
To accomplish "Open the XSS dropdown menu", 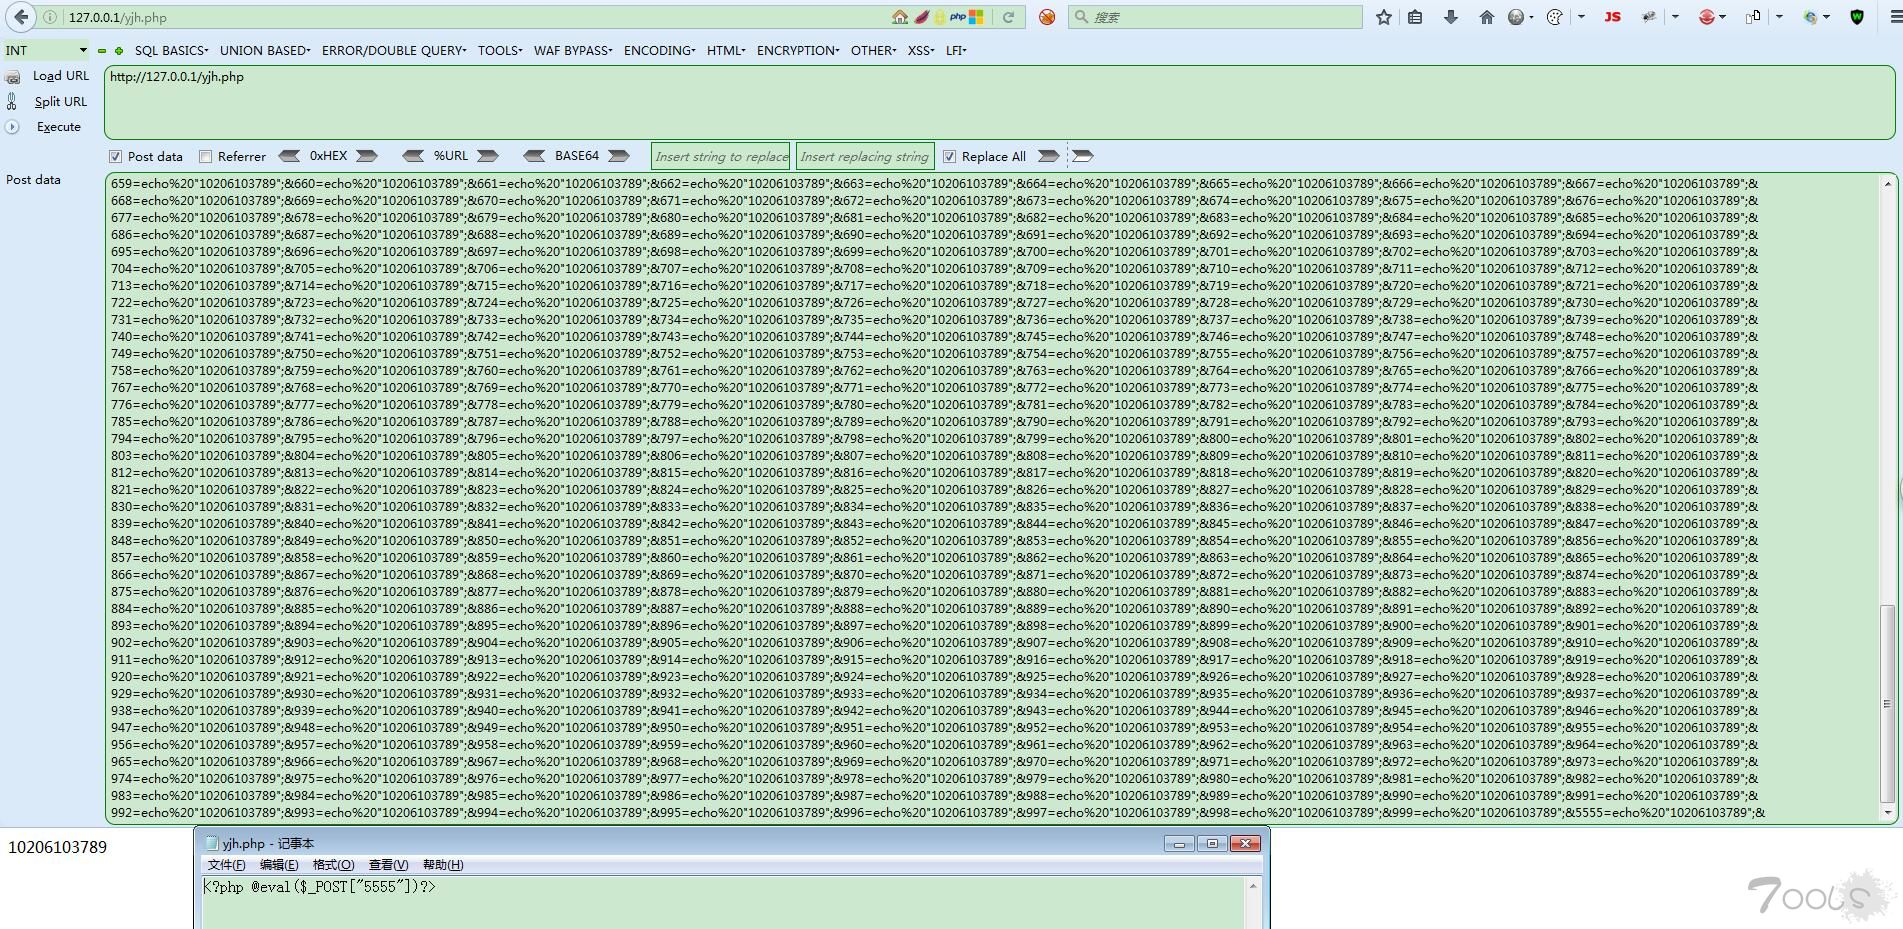I will point(921,50).
